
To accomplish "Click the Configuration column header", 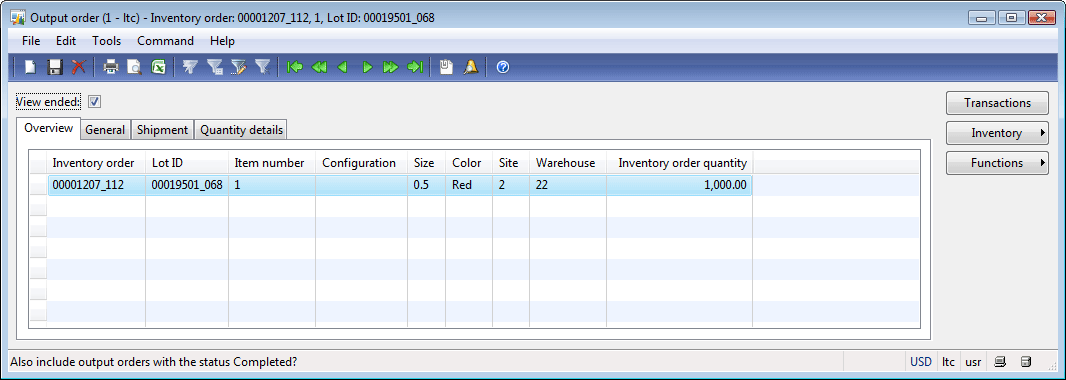I will (361, 163).
